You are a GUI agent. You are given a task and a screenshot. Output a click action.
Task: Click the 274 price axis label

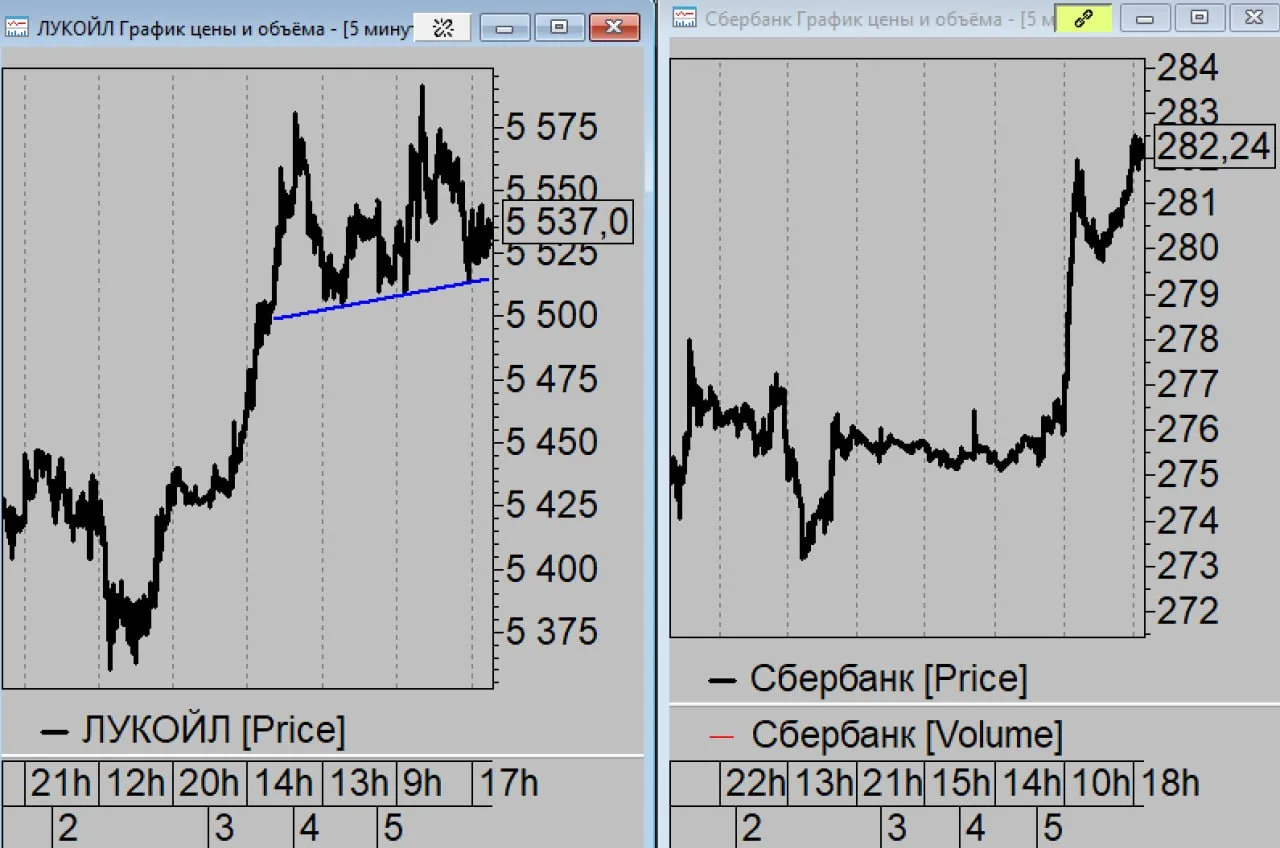pos(1187,521)
